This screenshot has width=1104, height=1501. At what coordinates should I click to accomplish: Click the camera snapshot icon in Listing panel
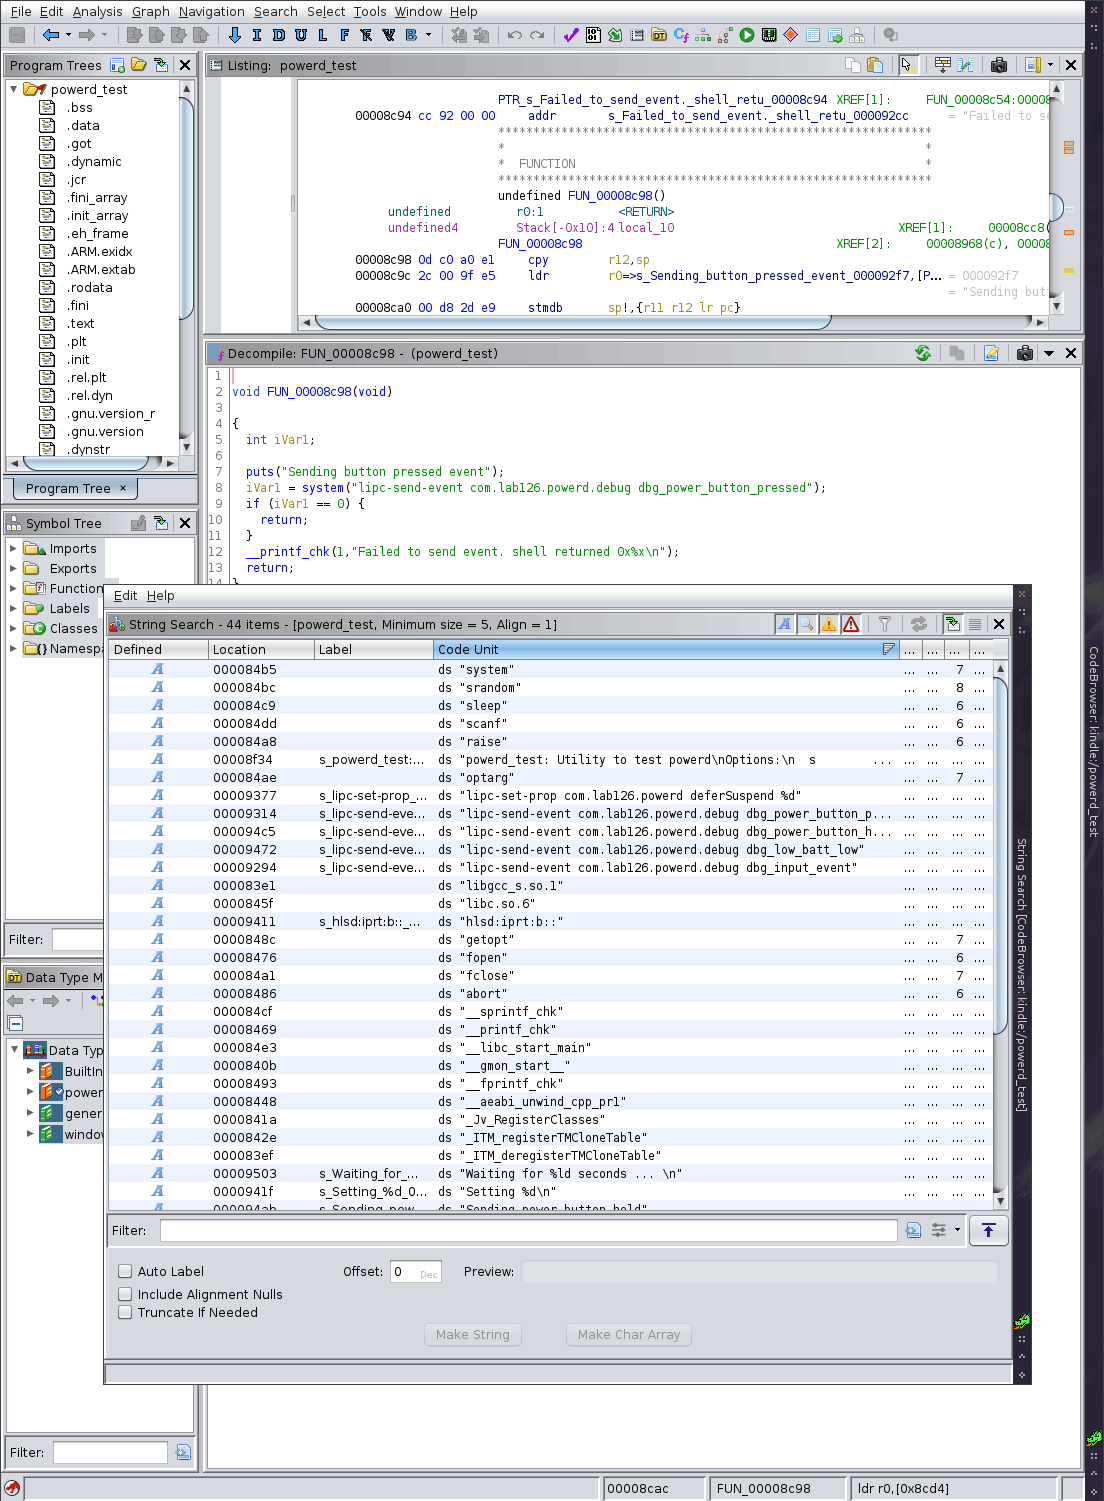998,65
